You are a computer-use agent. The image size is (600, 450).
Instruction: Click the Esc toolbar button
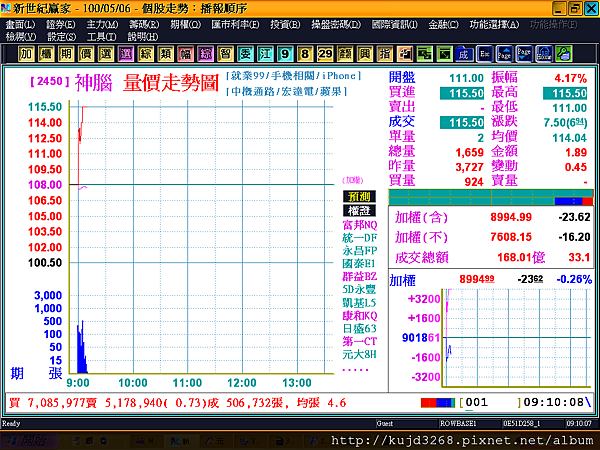[484, 54]
